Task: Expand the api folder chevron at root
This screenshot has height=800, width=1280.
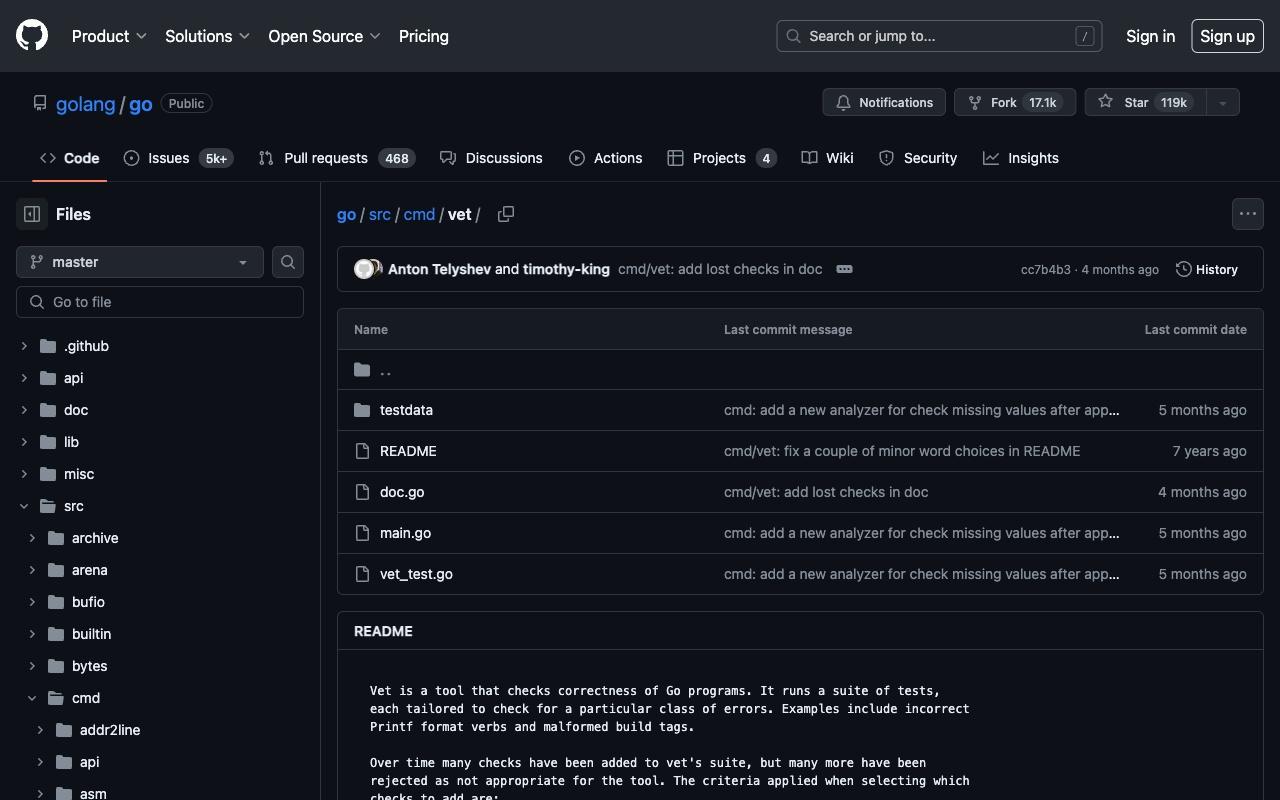Action: point(24,378)
